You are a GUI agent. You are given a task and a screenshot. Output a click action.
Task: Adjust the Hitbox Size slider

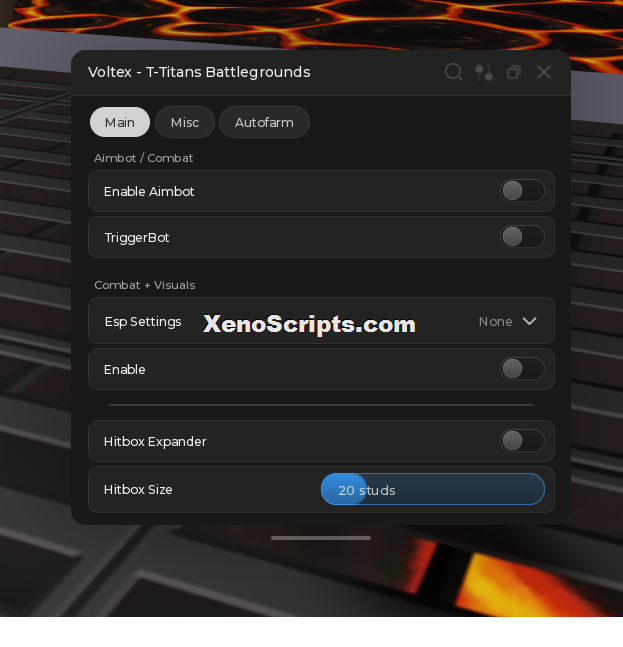coord(433,489)
